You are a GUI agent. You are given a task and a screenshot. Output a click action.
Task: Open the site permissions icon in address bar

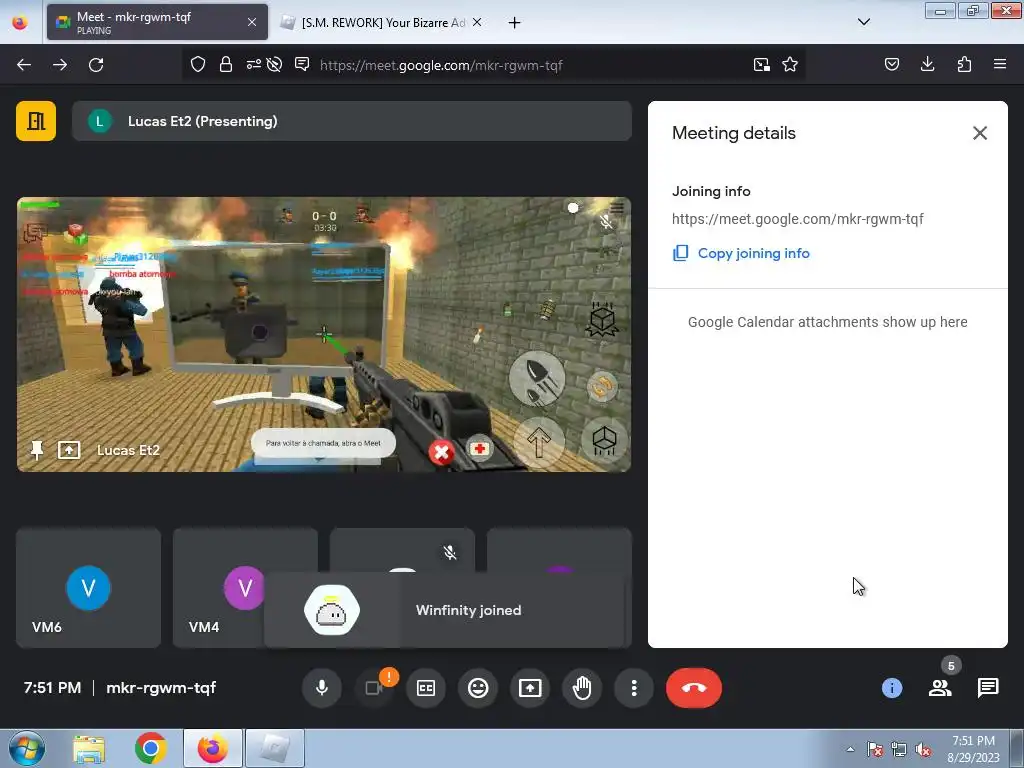tap(253, 64)
